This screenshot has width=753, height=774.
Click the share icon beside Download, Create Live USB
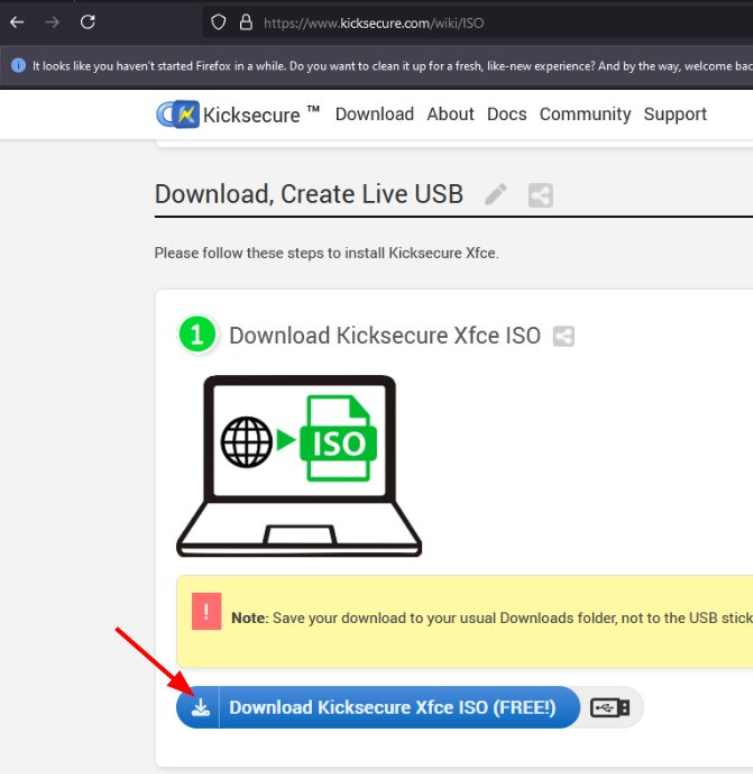click(540, 195)
